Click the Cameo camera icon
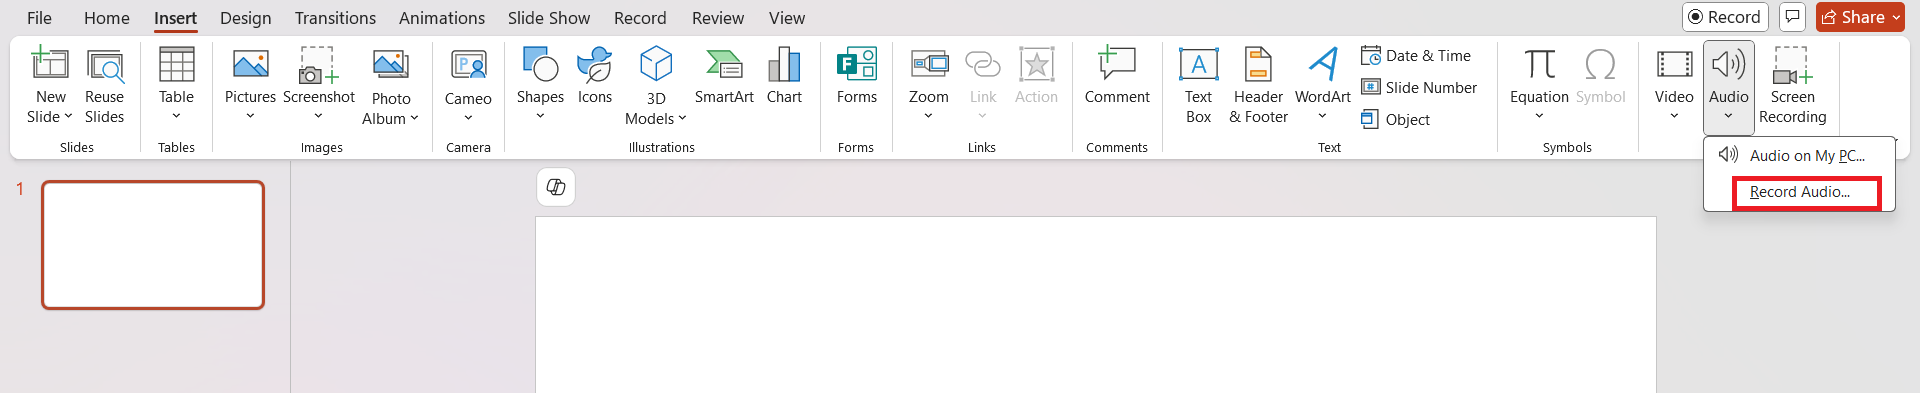 click(x=468, y=65)
